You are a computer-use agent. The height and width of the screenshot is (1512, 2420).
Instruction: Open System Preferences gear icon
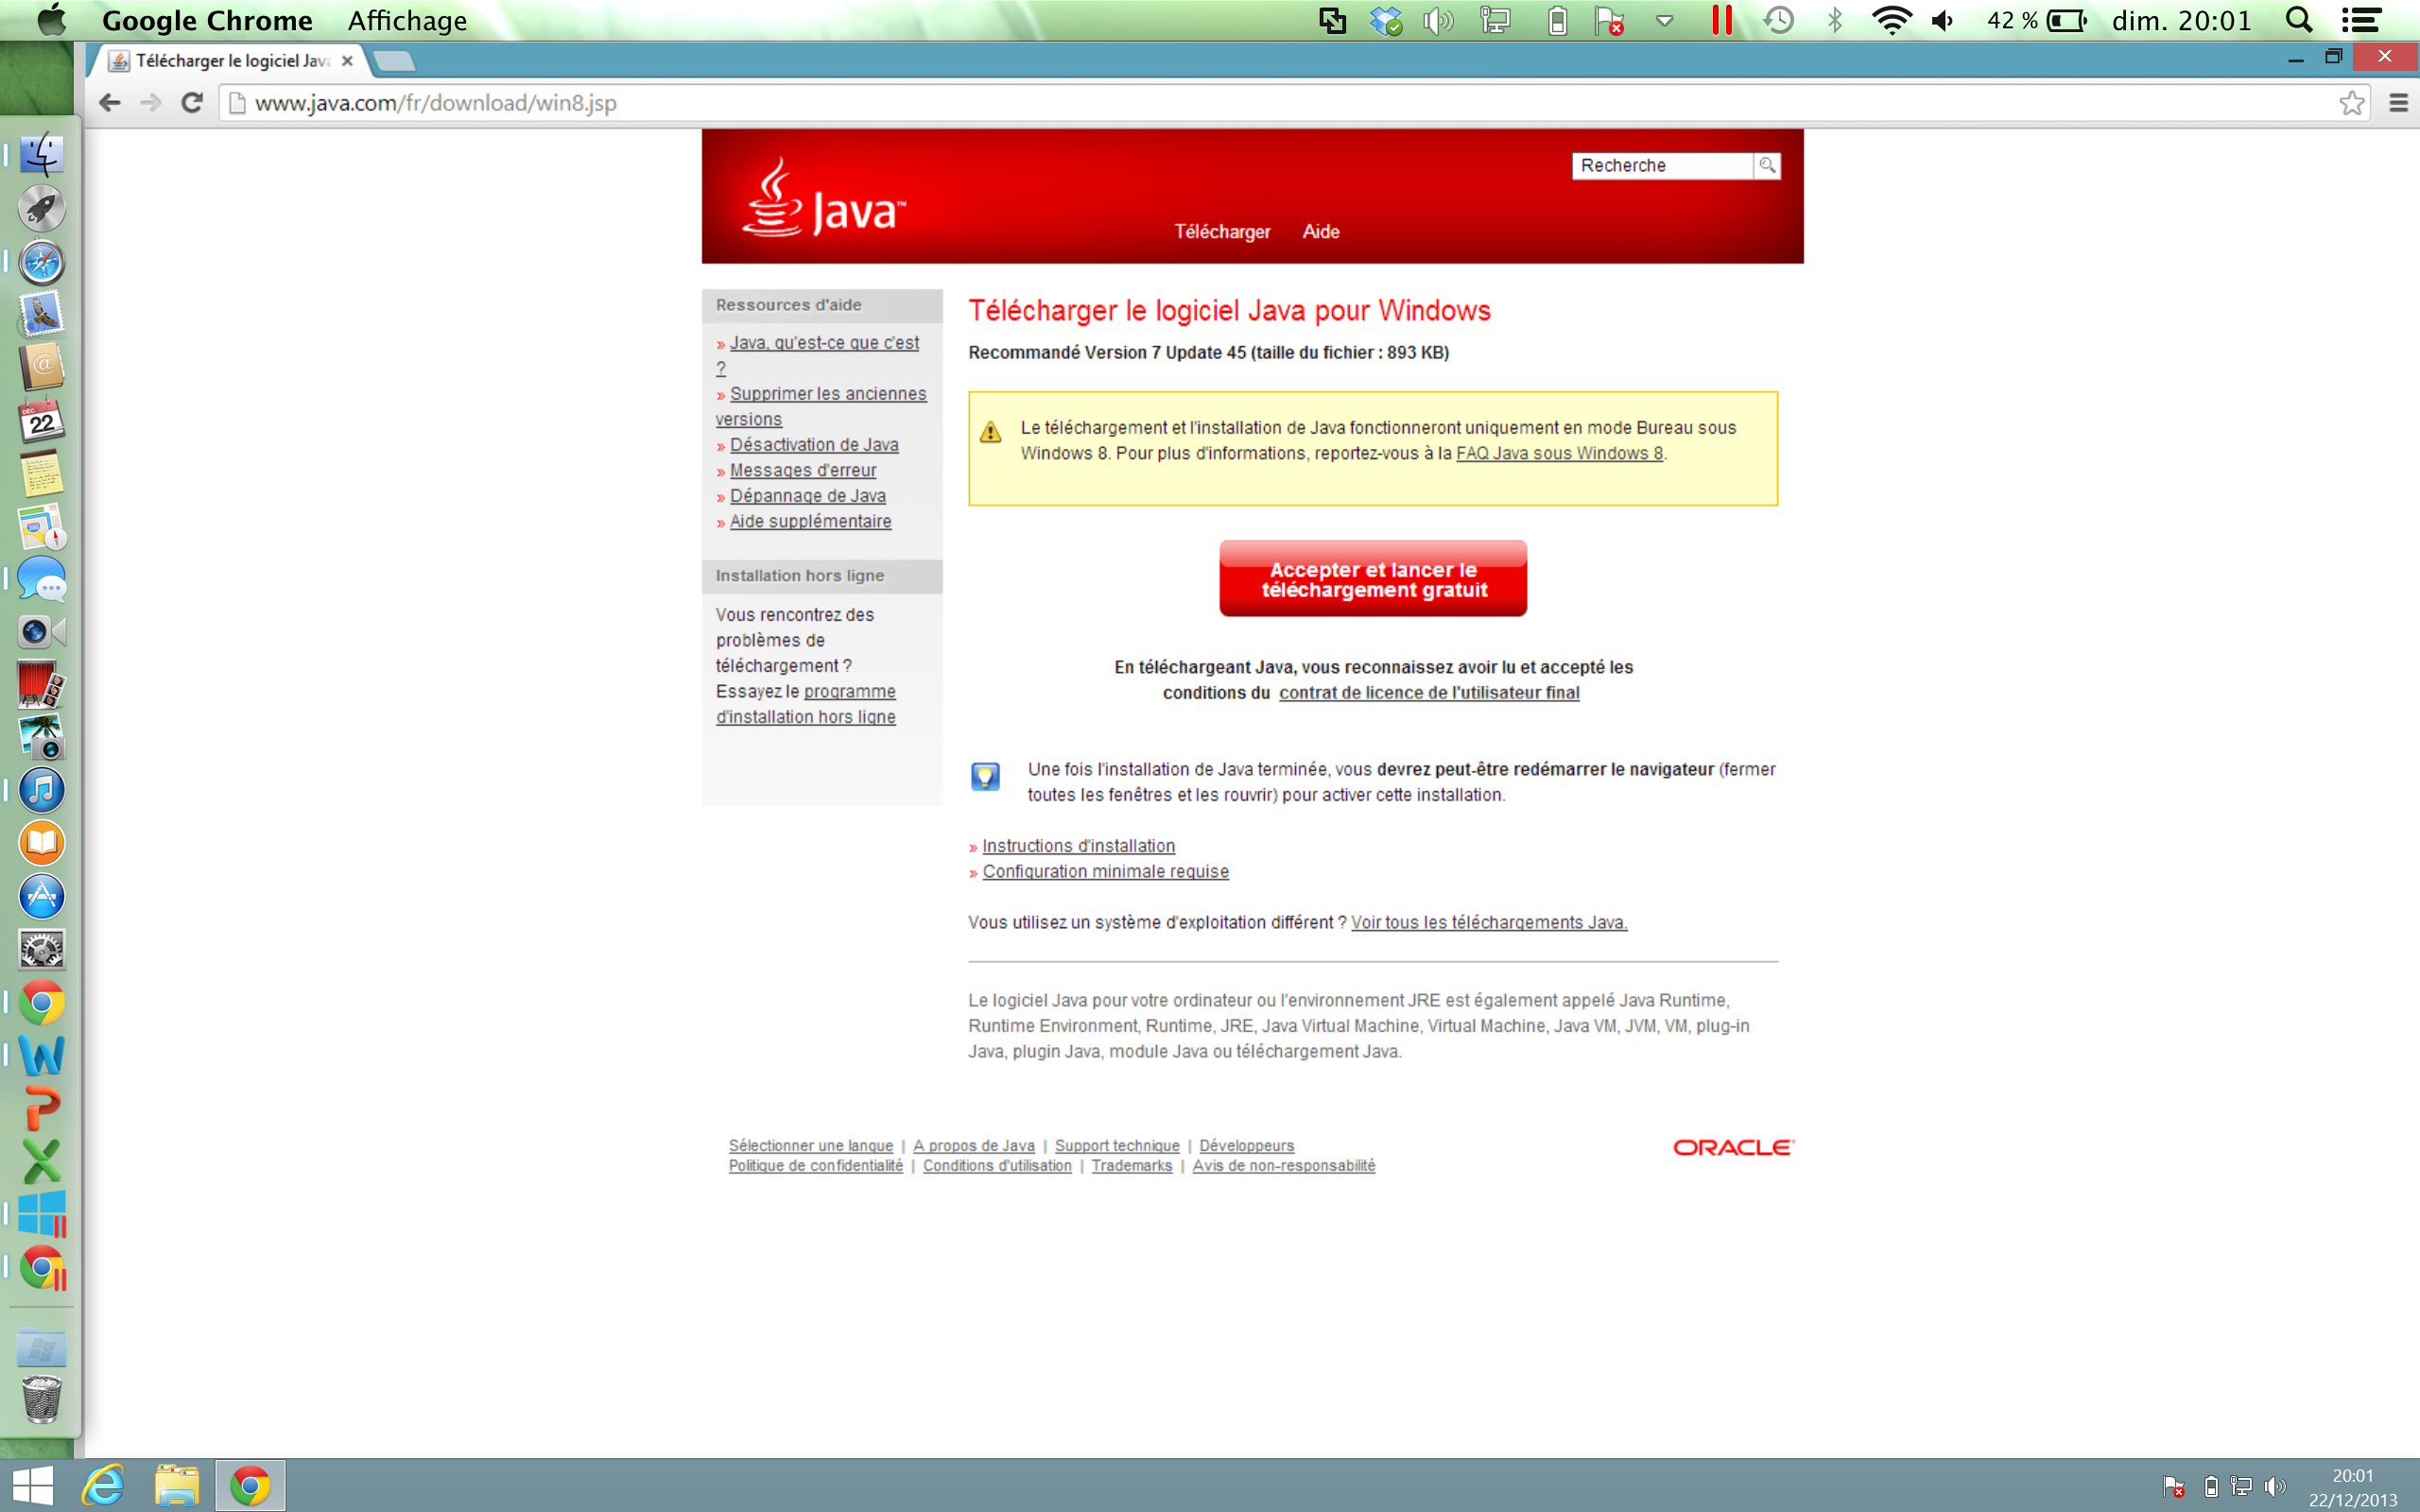(41, 949)
